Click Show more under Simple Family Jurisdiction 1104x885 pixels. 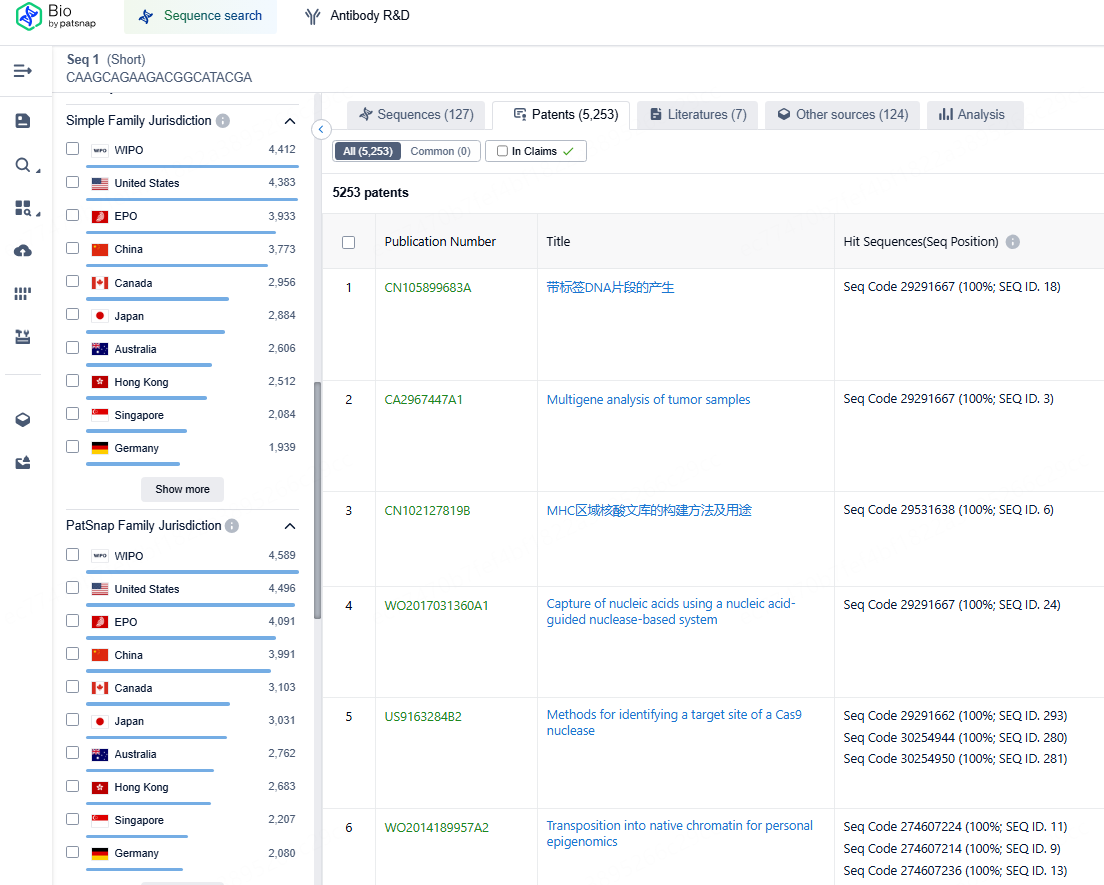[x=182, y=489]
